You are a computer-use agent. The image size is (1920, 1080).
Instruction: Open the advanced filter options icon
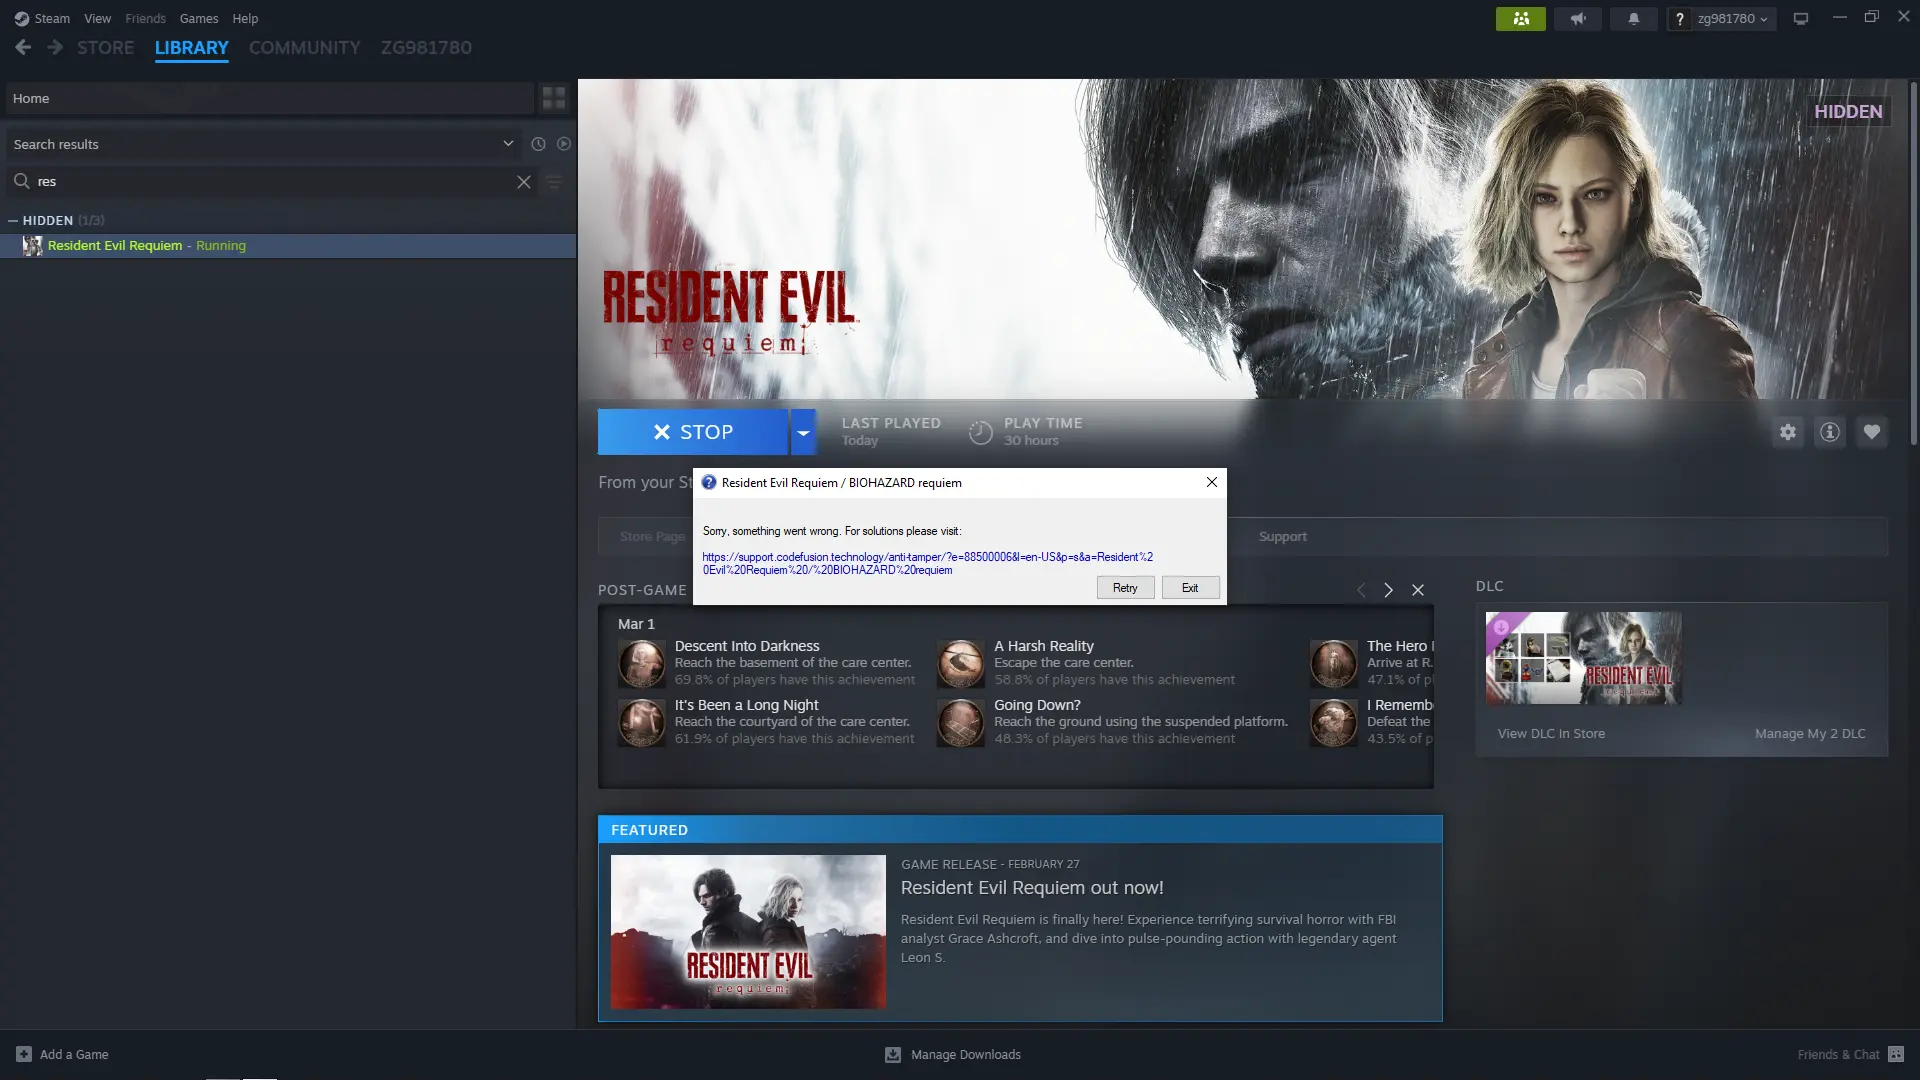tap(554, 181)
